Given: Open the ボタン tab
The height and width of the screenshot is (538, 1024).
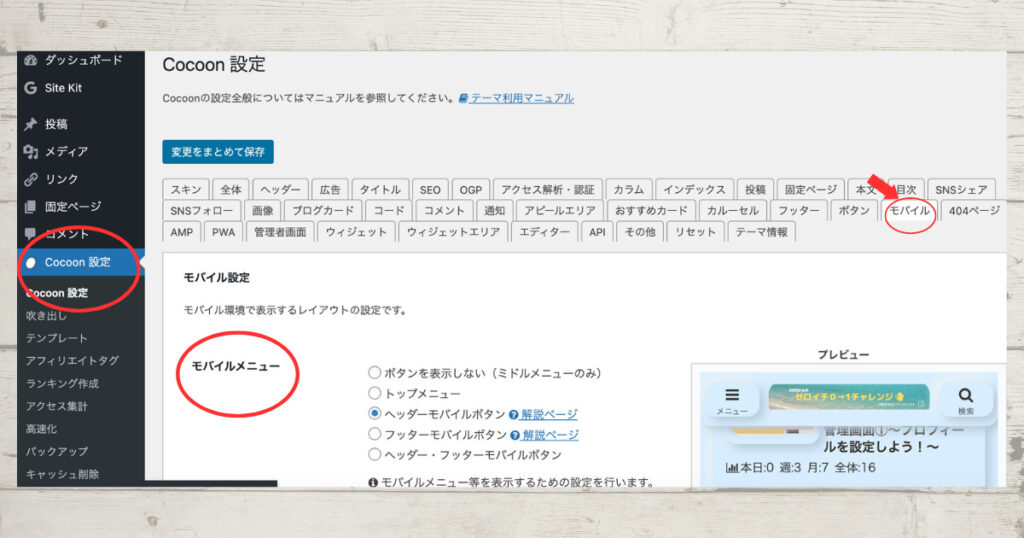Looking at the screenshot, I should pyautogui.click(x=854, y=210).
